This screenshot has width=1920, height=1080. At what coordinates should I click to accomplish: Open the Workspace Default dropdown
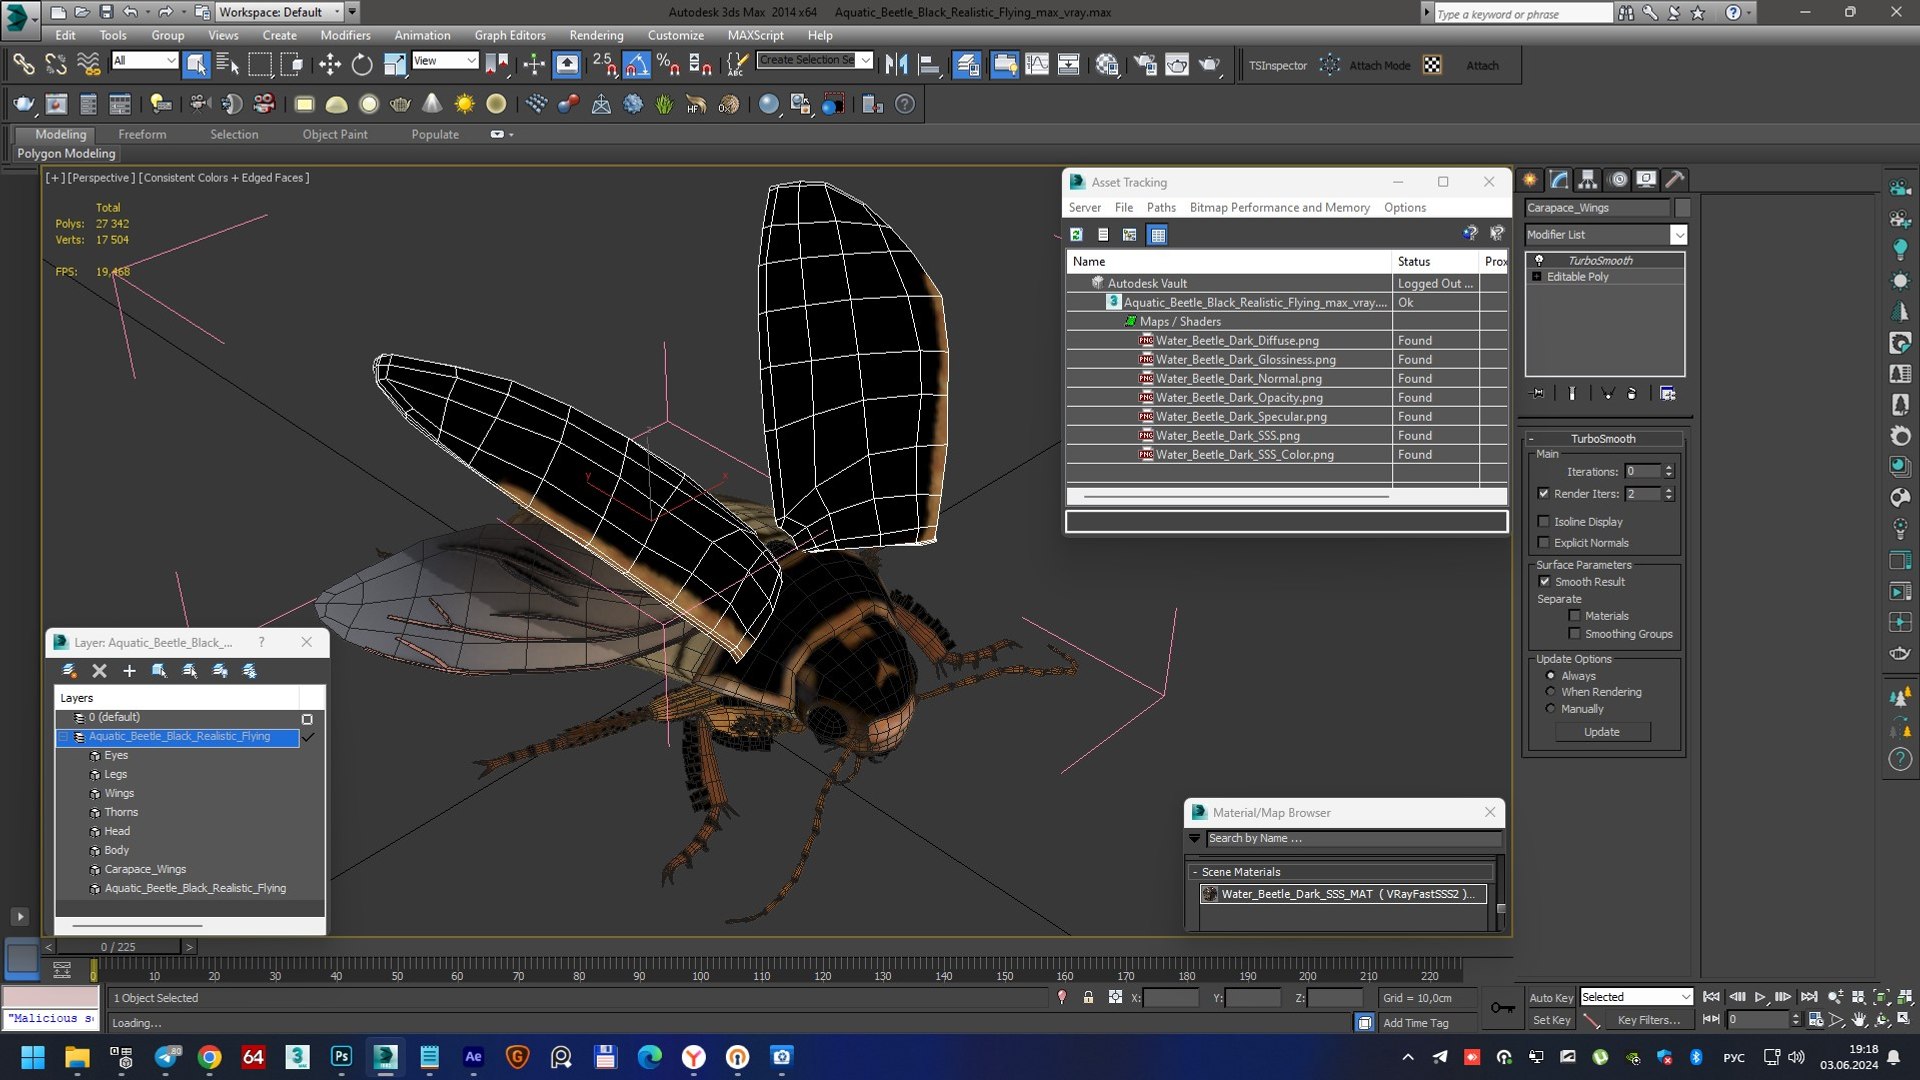(x=280, y=12)
